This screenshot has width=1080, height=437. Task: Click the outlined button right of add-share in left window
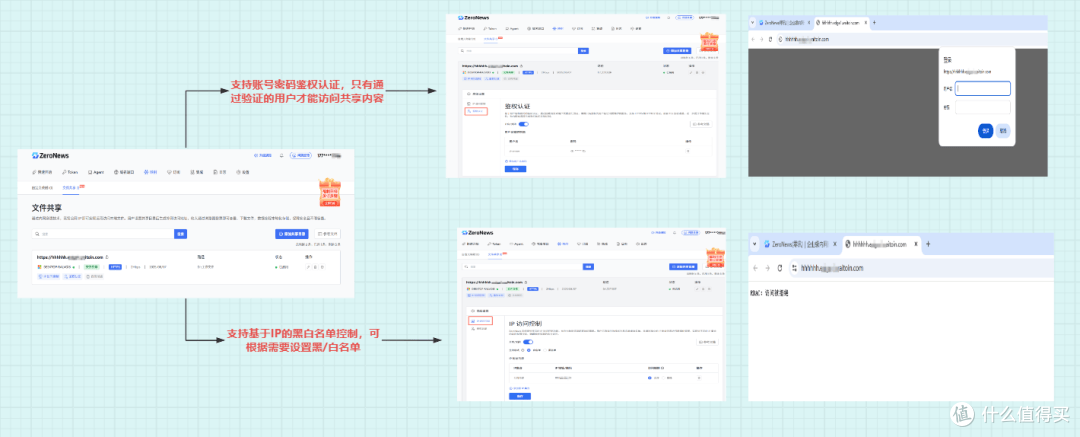pyautogui.click(x=327, y=234)
